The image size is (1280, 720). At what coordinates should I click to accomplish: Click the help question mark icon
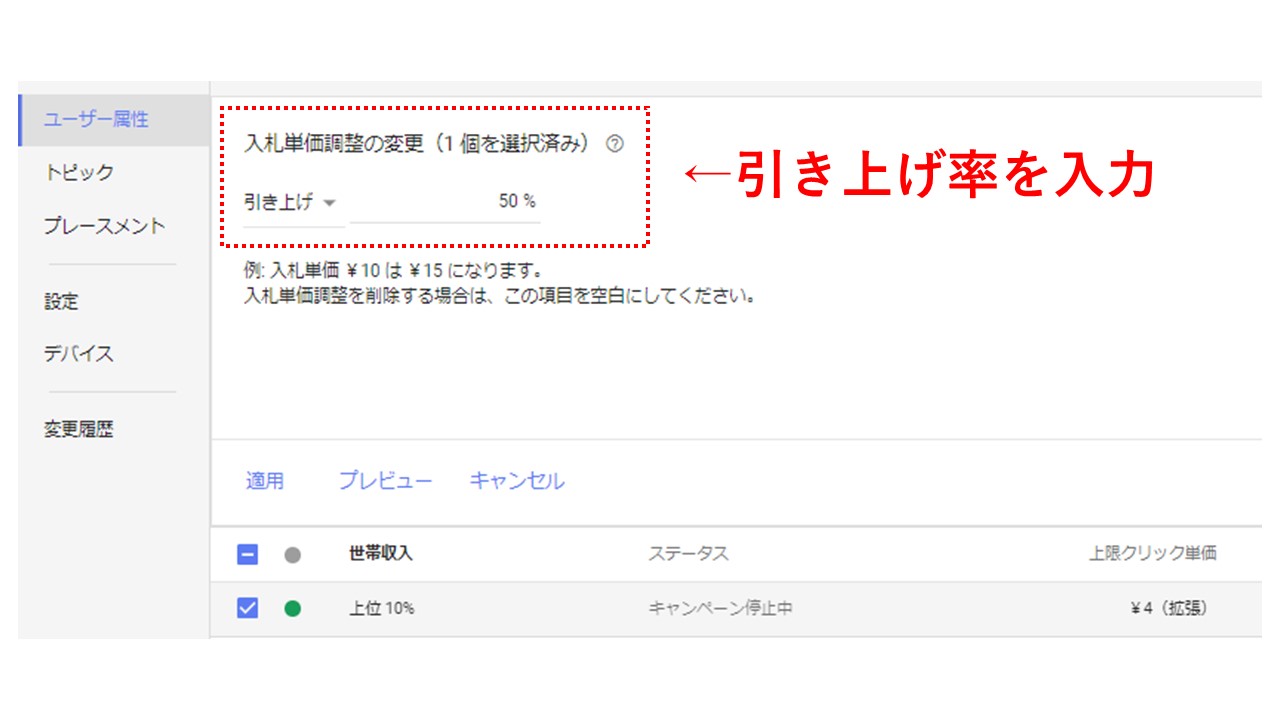pyautogui.click(x=615, y=144)
